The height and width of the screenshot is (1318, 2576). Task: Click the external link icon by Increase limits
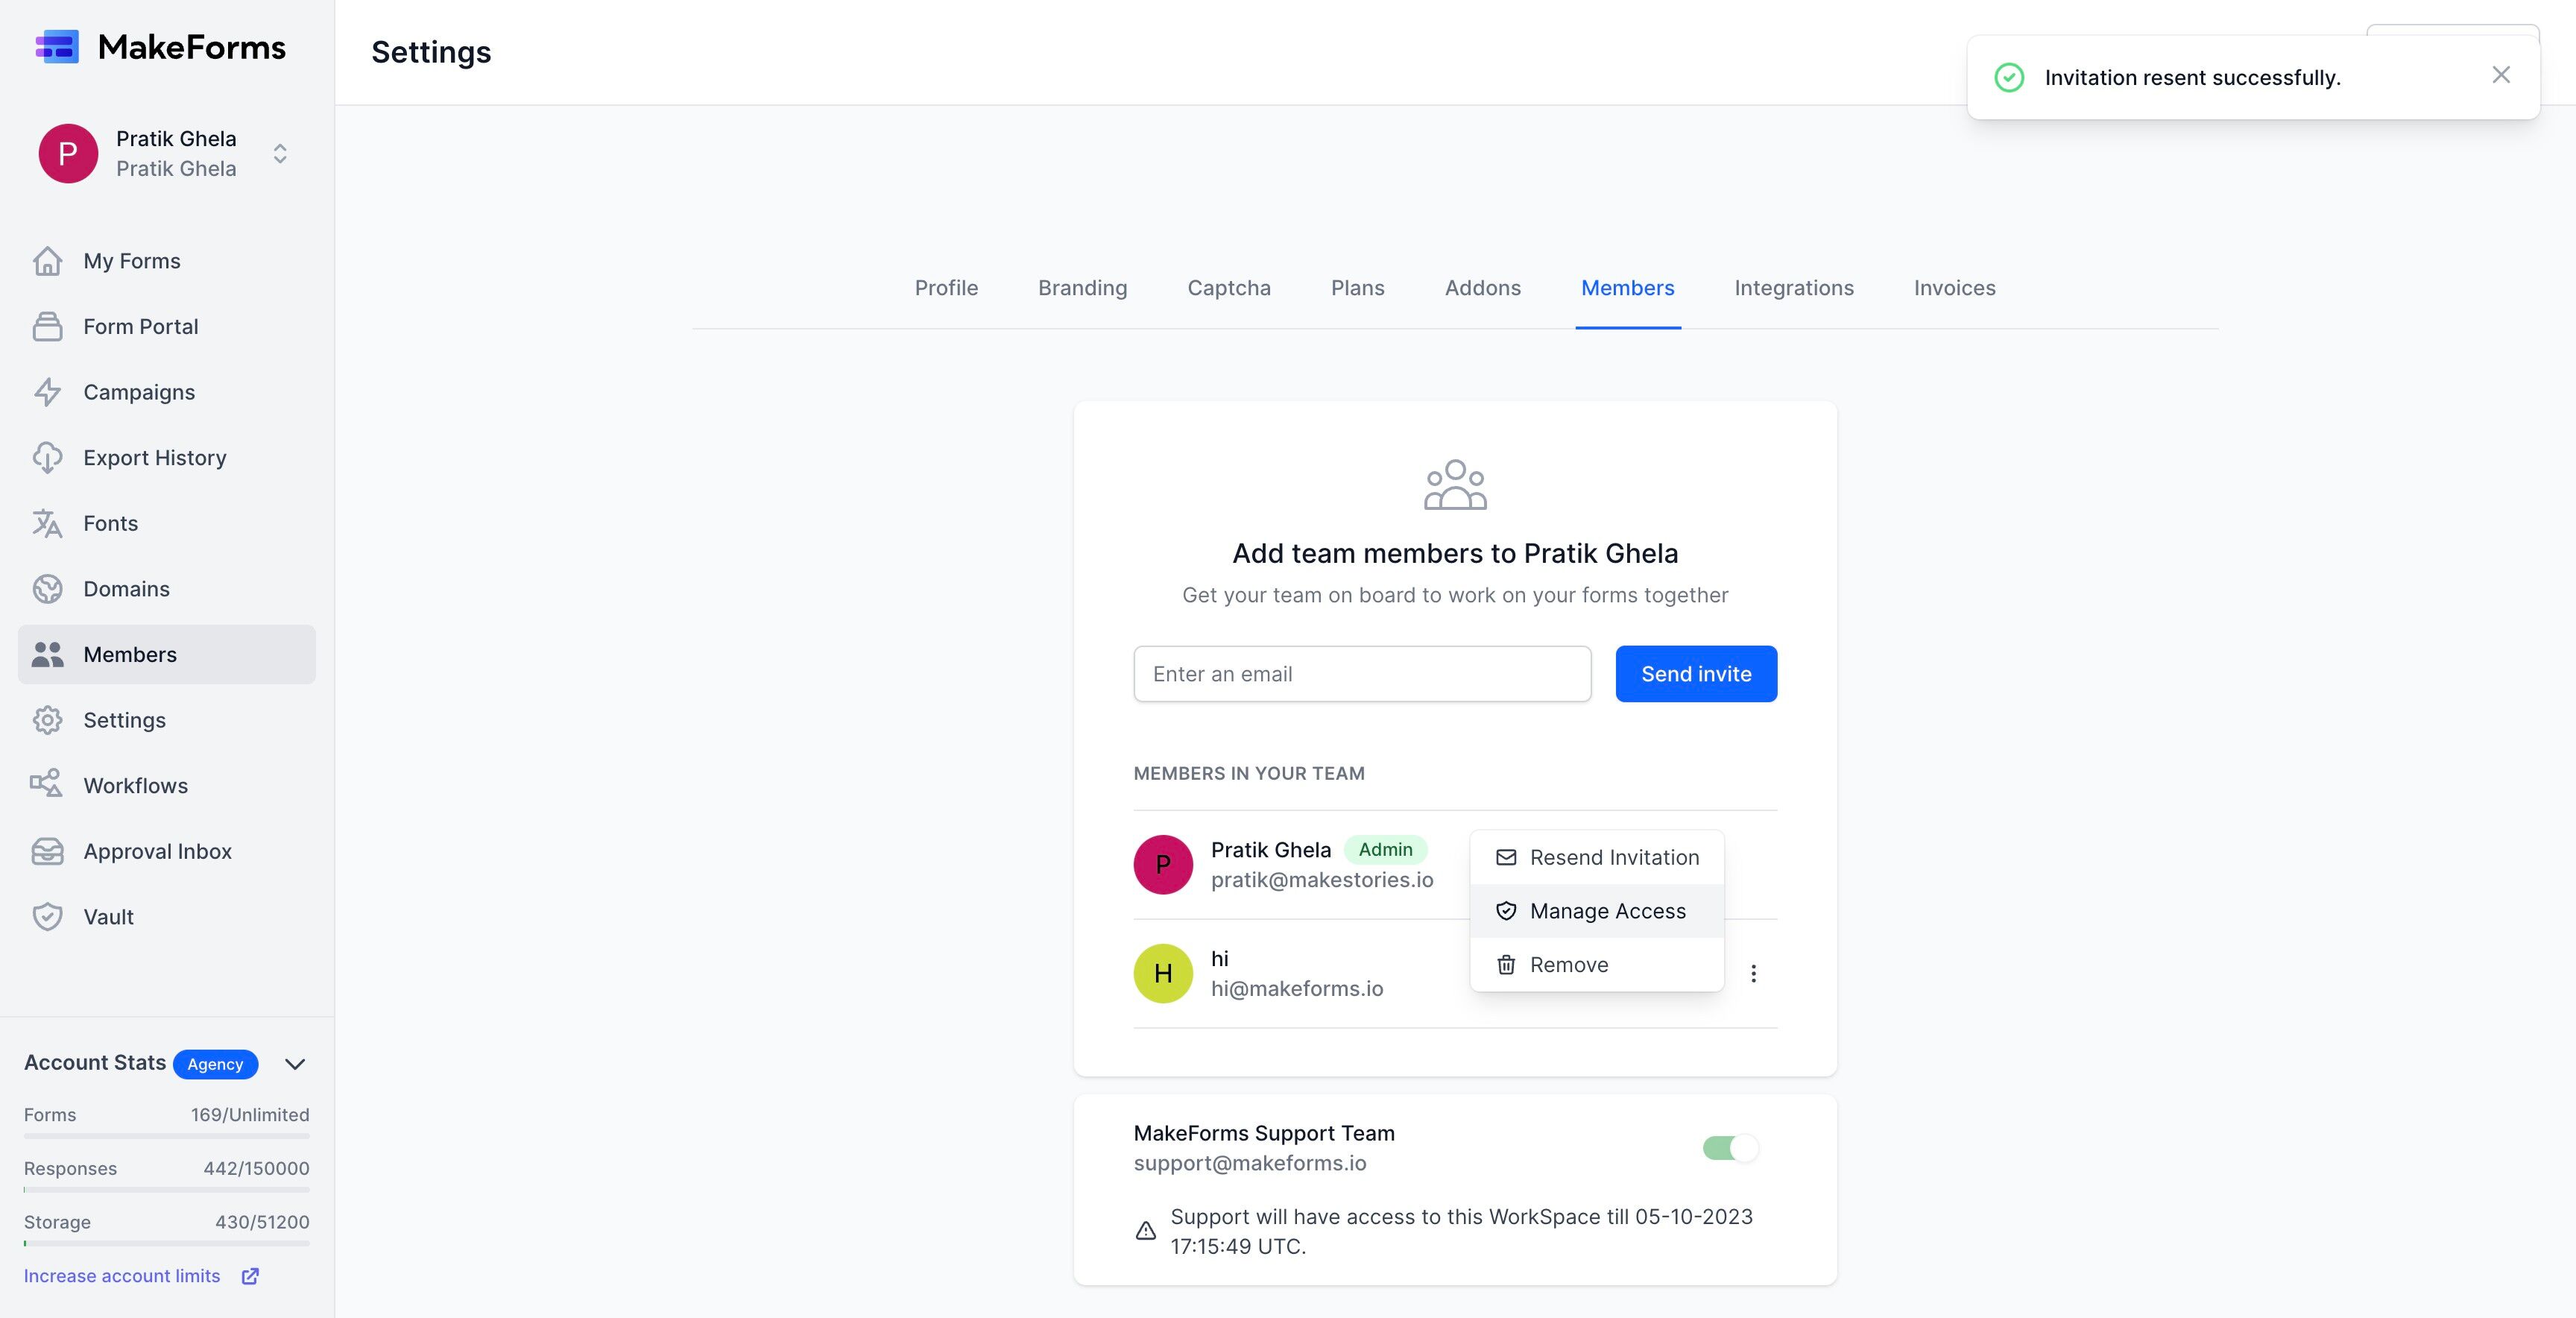(250, 1276)
